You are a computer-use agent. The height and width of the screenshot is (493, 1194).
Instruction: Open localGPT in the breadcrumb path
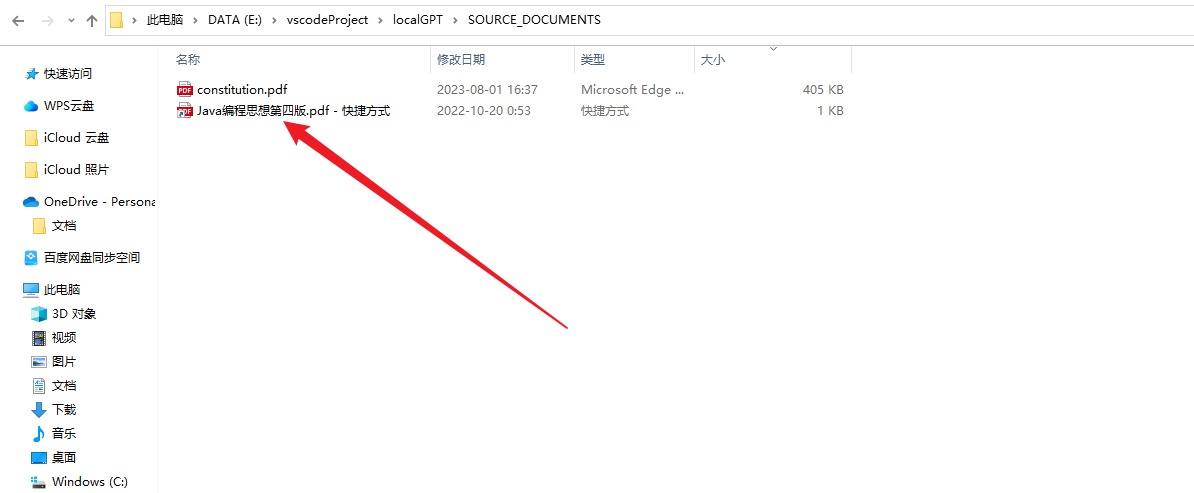pyautogui.click(x=417, y=21)
